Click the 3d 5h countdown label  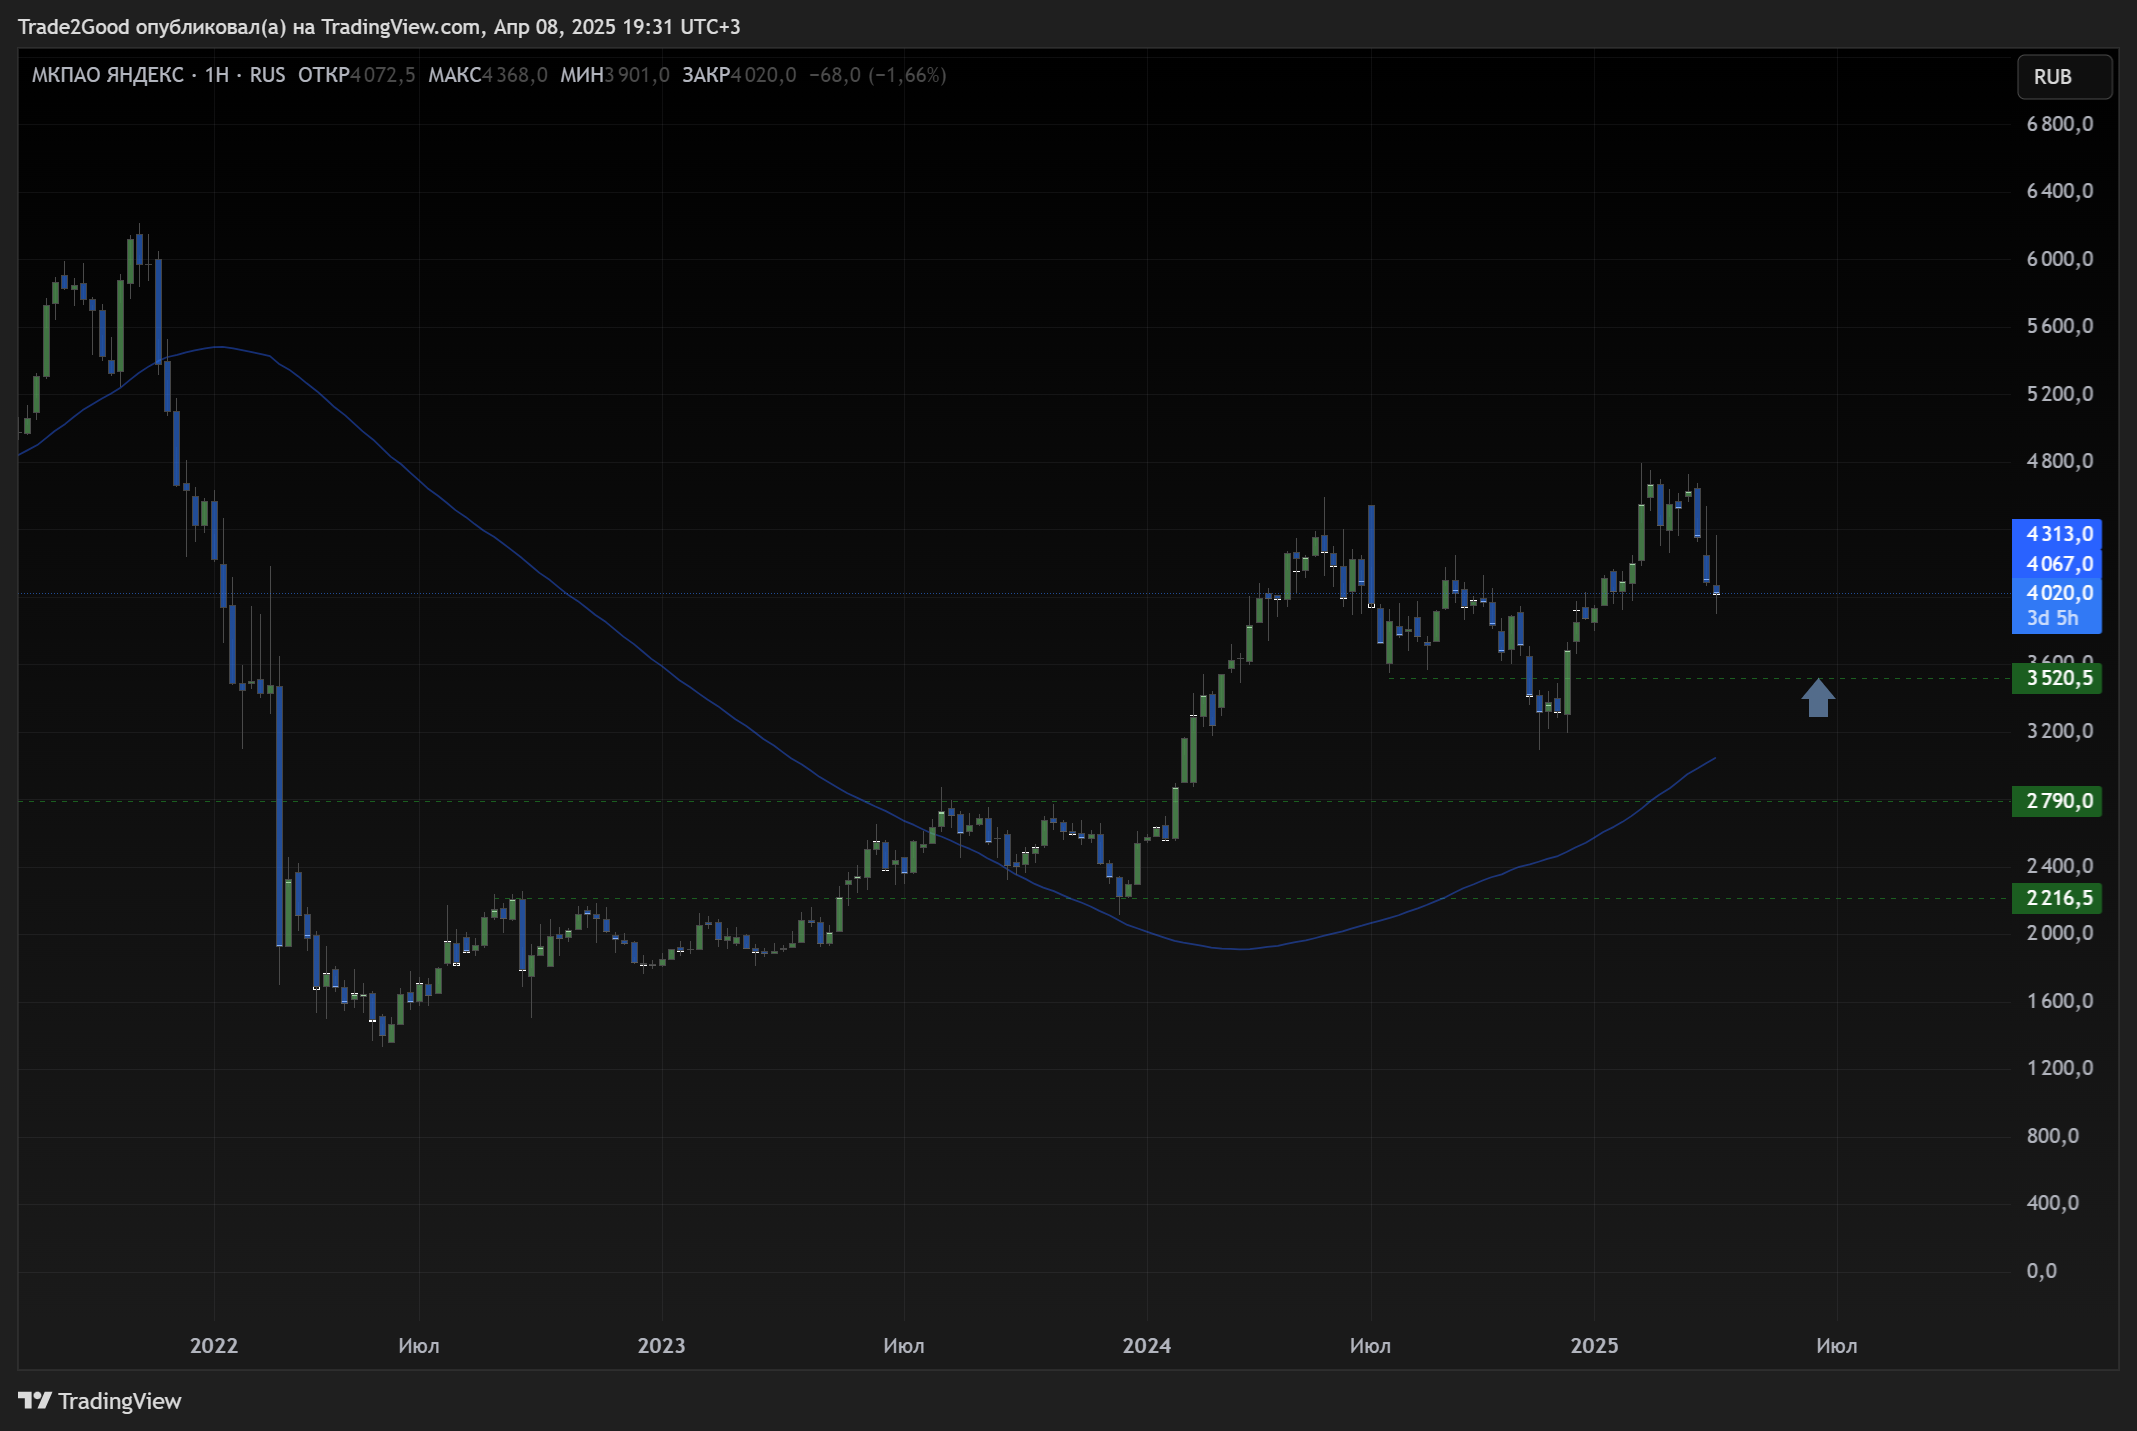pos(2052,618)
